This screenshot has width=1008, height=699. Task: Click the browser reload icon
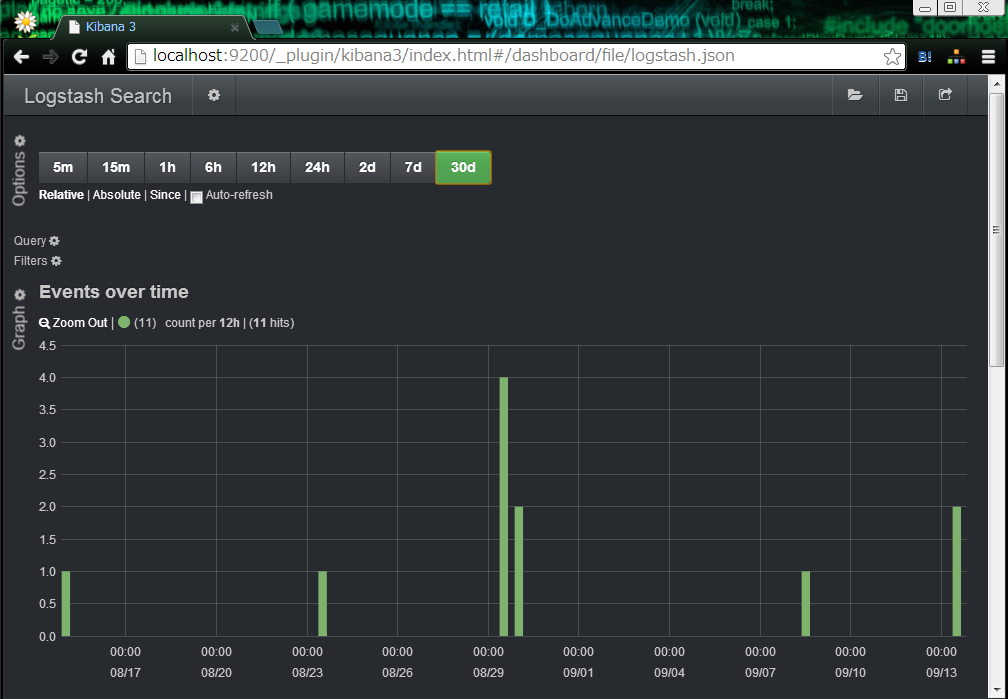pos(79,57)
